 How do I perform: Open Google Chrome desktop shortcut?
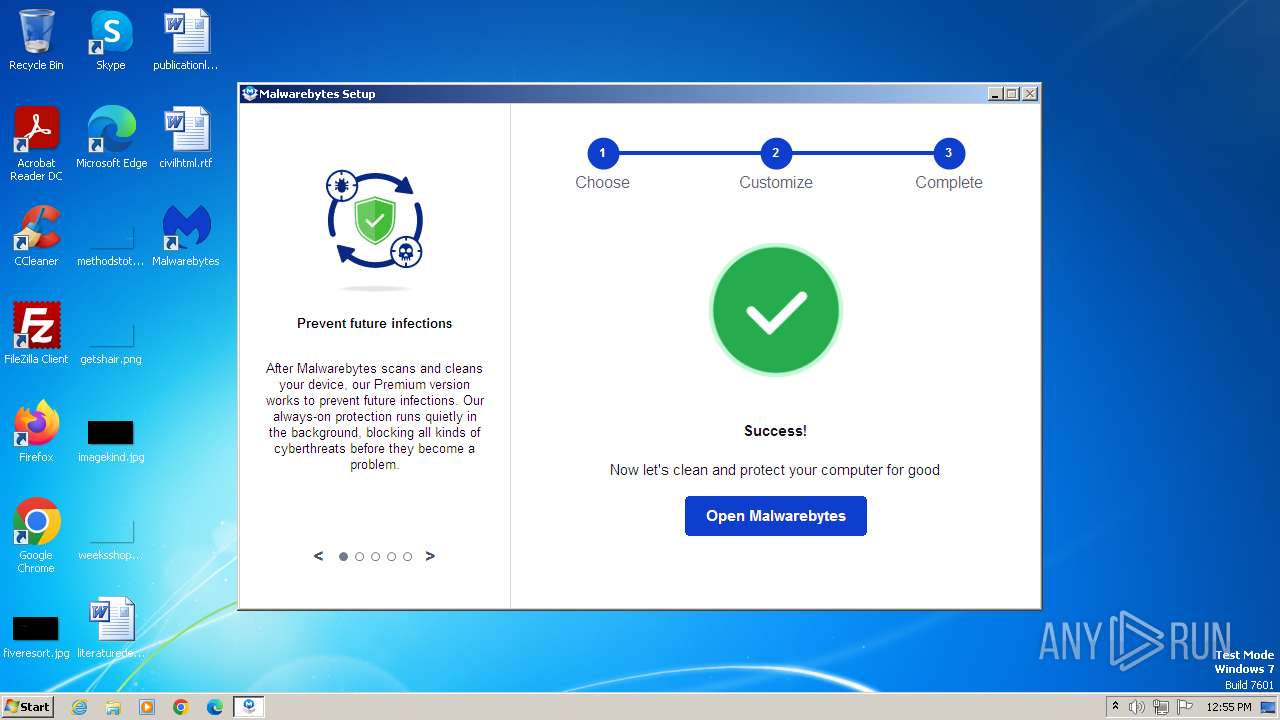click(x=36, y=536)
